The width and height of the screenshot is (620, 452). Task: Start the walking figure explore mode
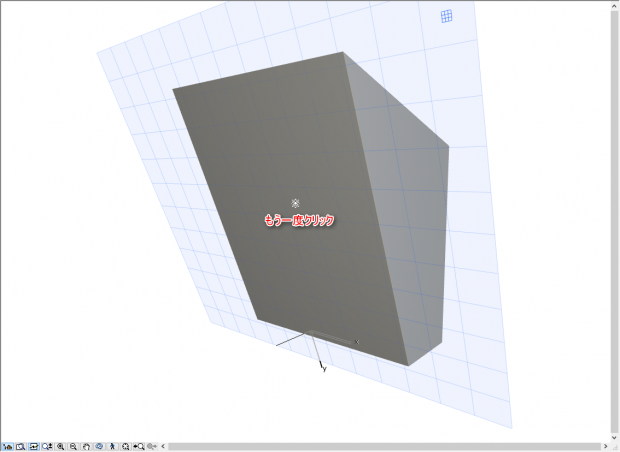(x=112, y=446)
